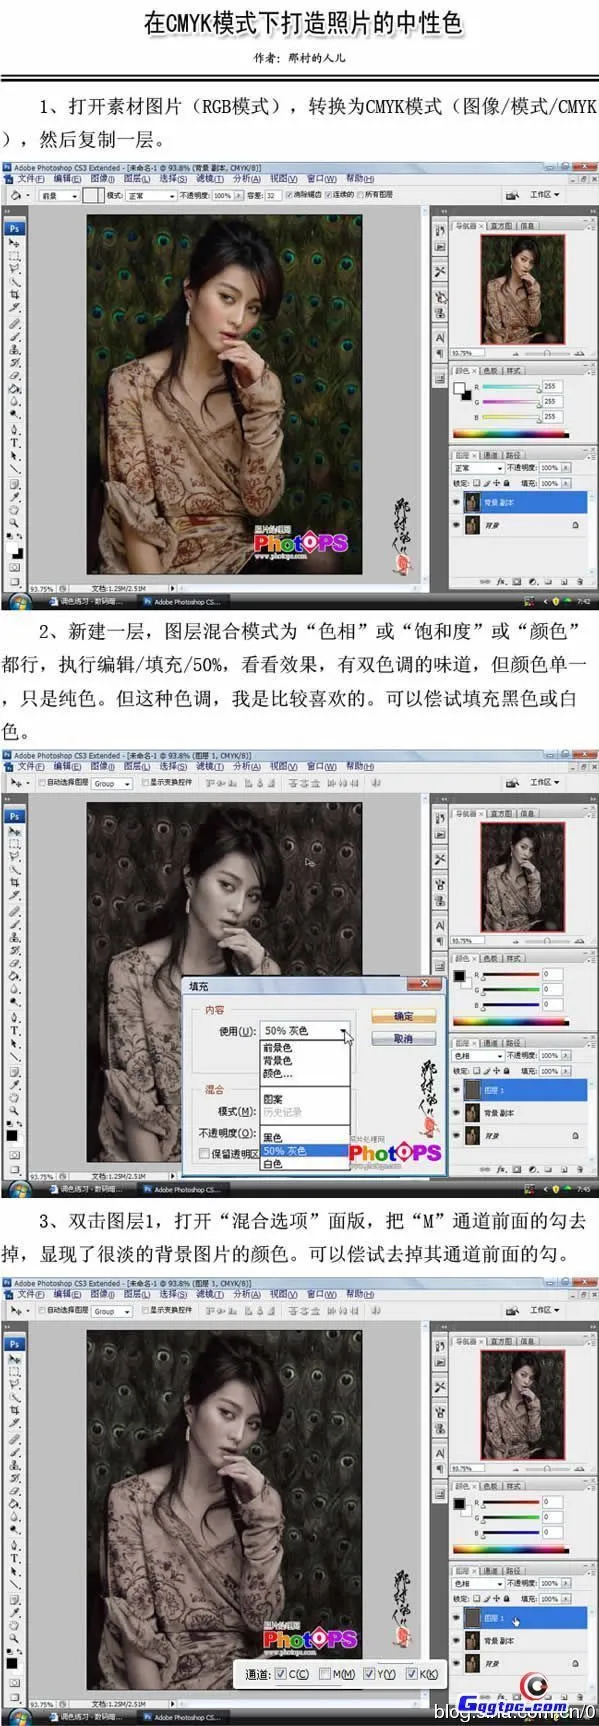Click Windows Start orb in first screenshot taskbar
The height and width of the screenshot is (1726, 599).
(x=20, y=601)
